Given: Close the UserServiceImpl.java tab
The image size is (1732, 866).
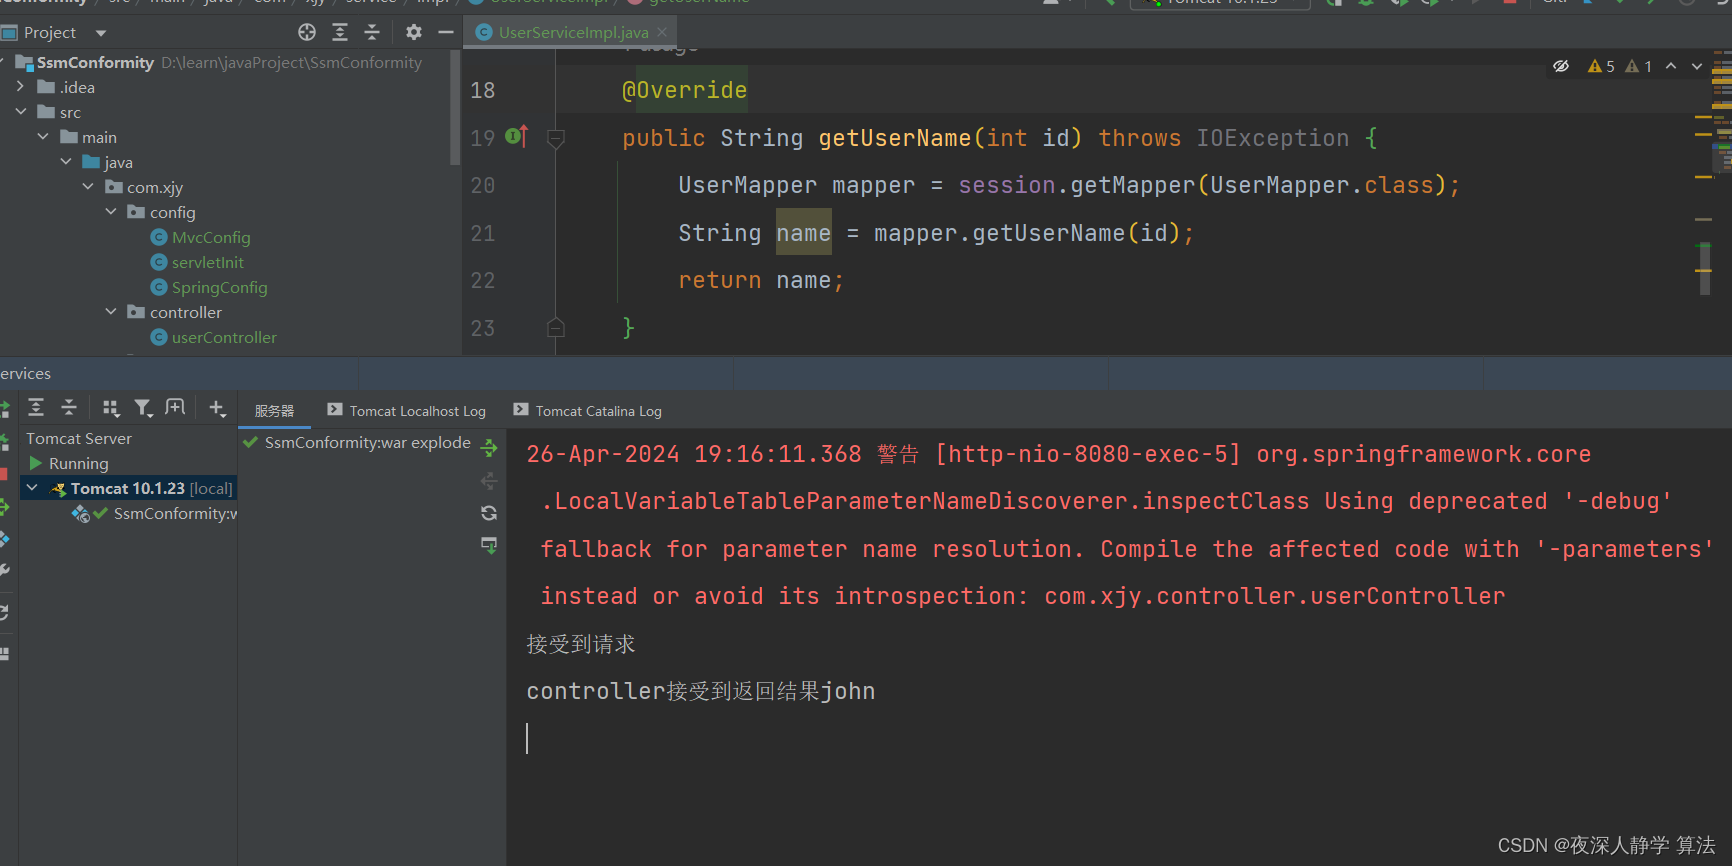Looking at the screenshot, I should [662, 32].
